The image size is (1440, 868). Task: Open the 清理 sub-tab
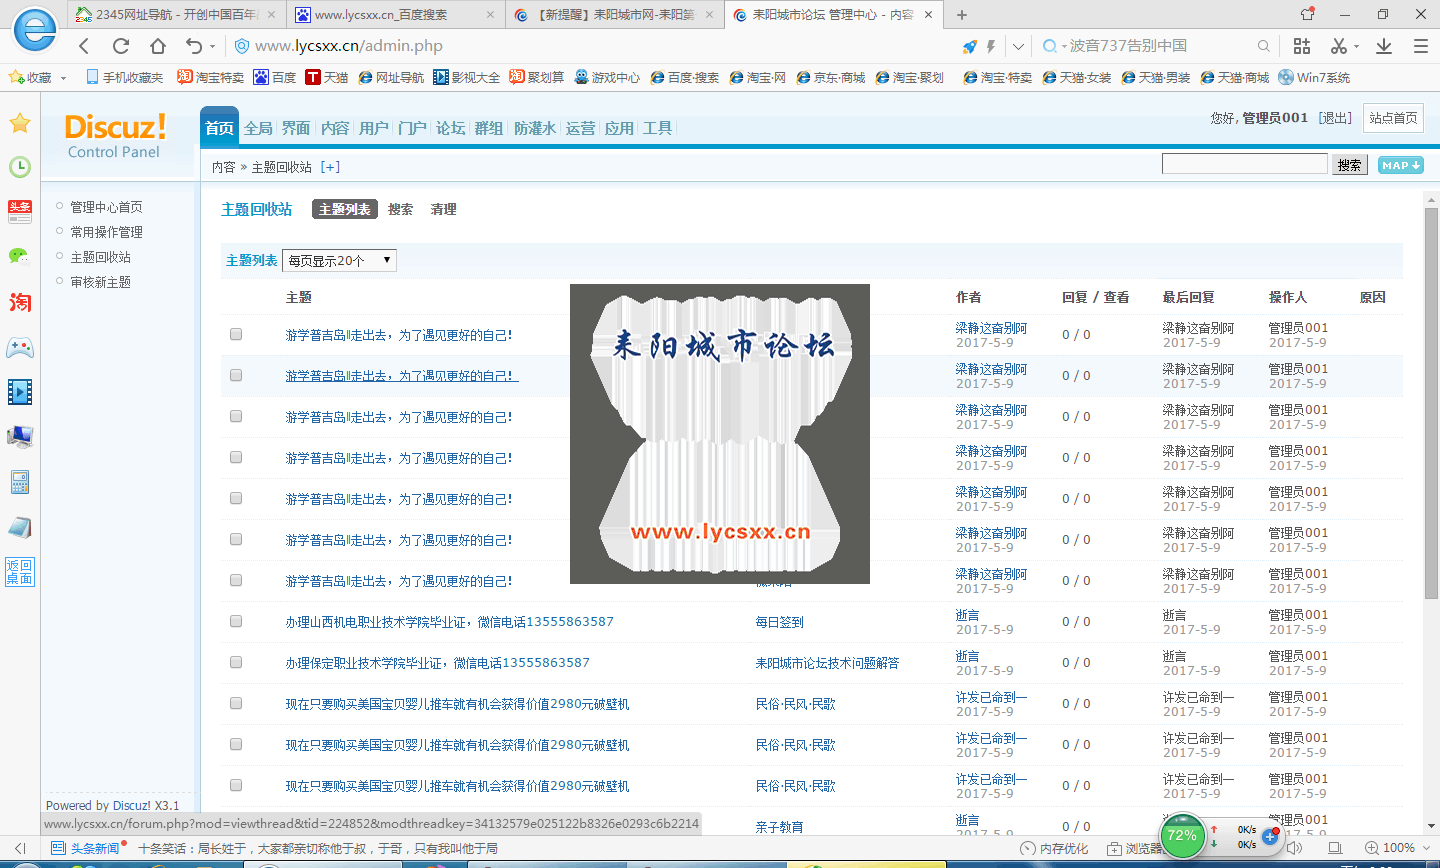[x=444, y=209]
